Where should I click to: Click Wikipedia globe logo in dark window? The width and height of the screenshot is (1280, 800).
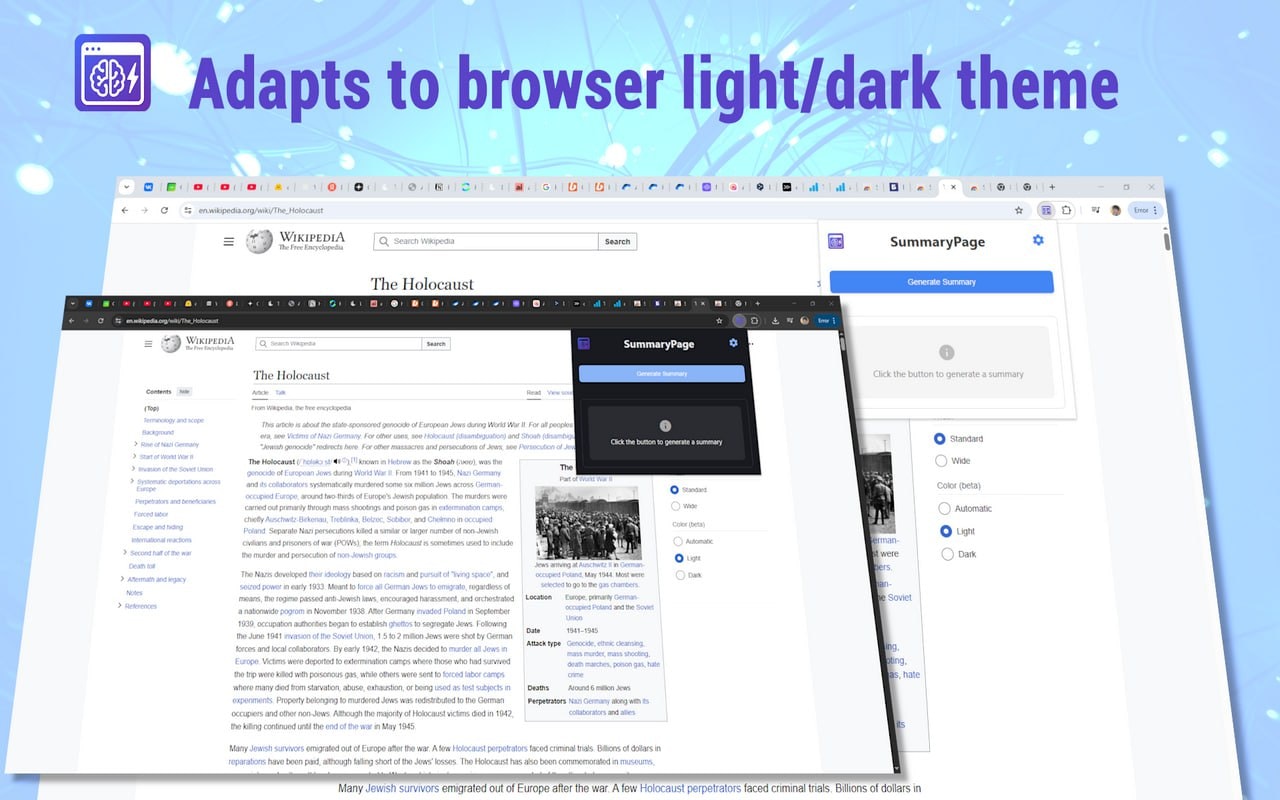pyautogui.click(x=170, y=343)
